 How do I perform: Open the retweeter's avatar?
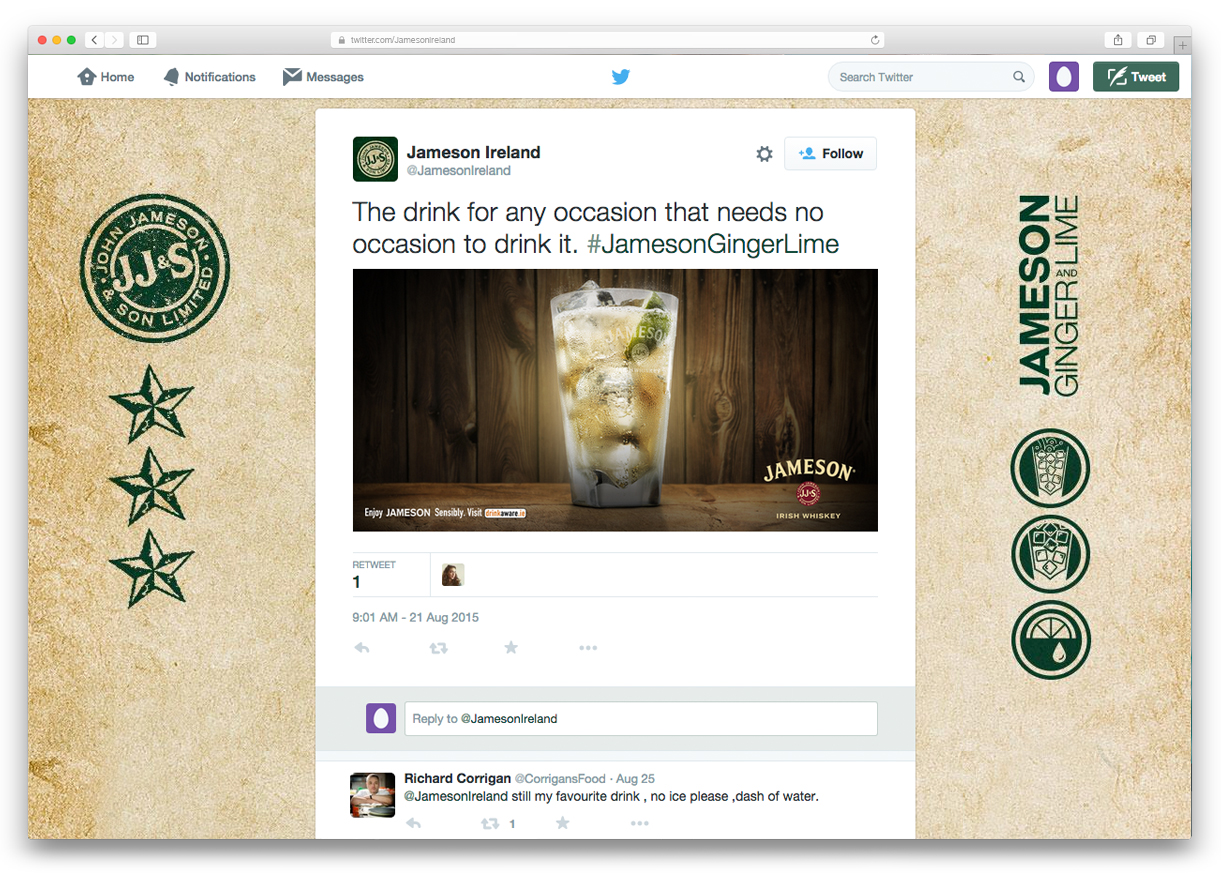click(x=453, y=575)
